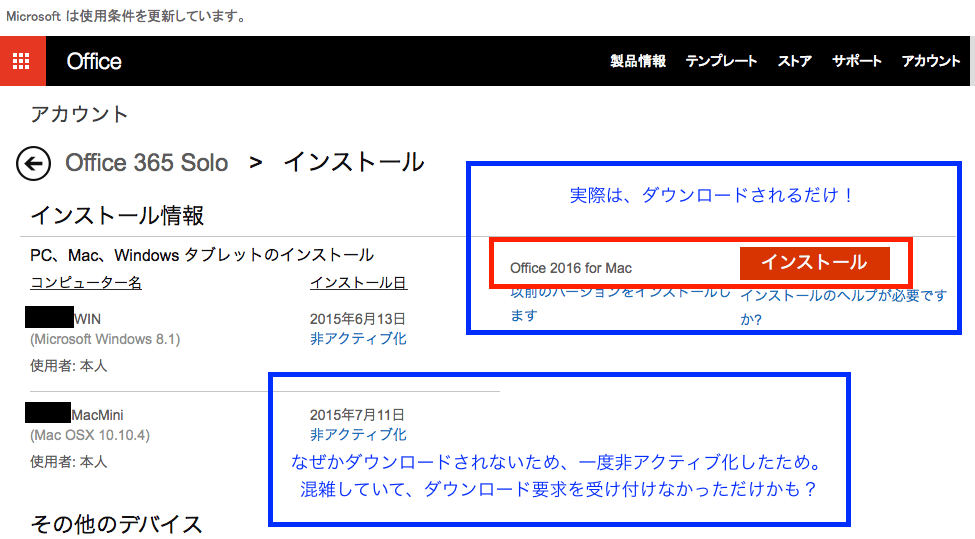Select the インストール情報 heading

[117, 216]
